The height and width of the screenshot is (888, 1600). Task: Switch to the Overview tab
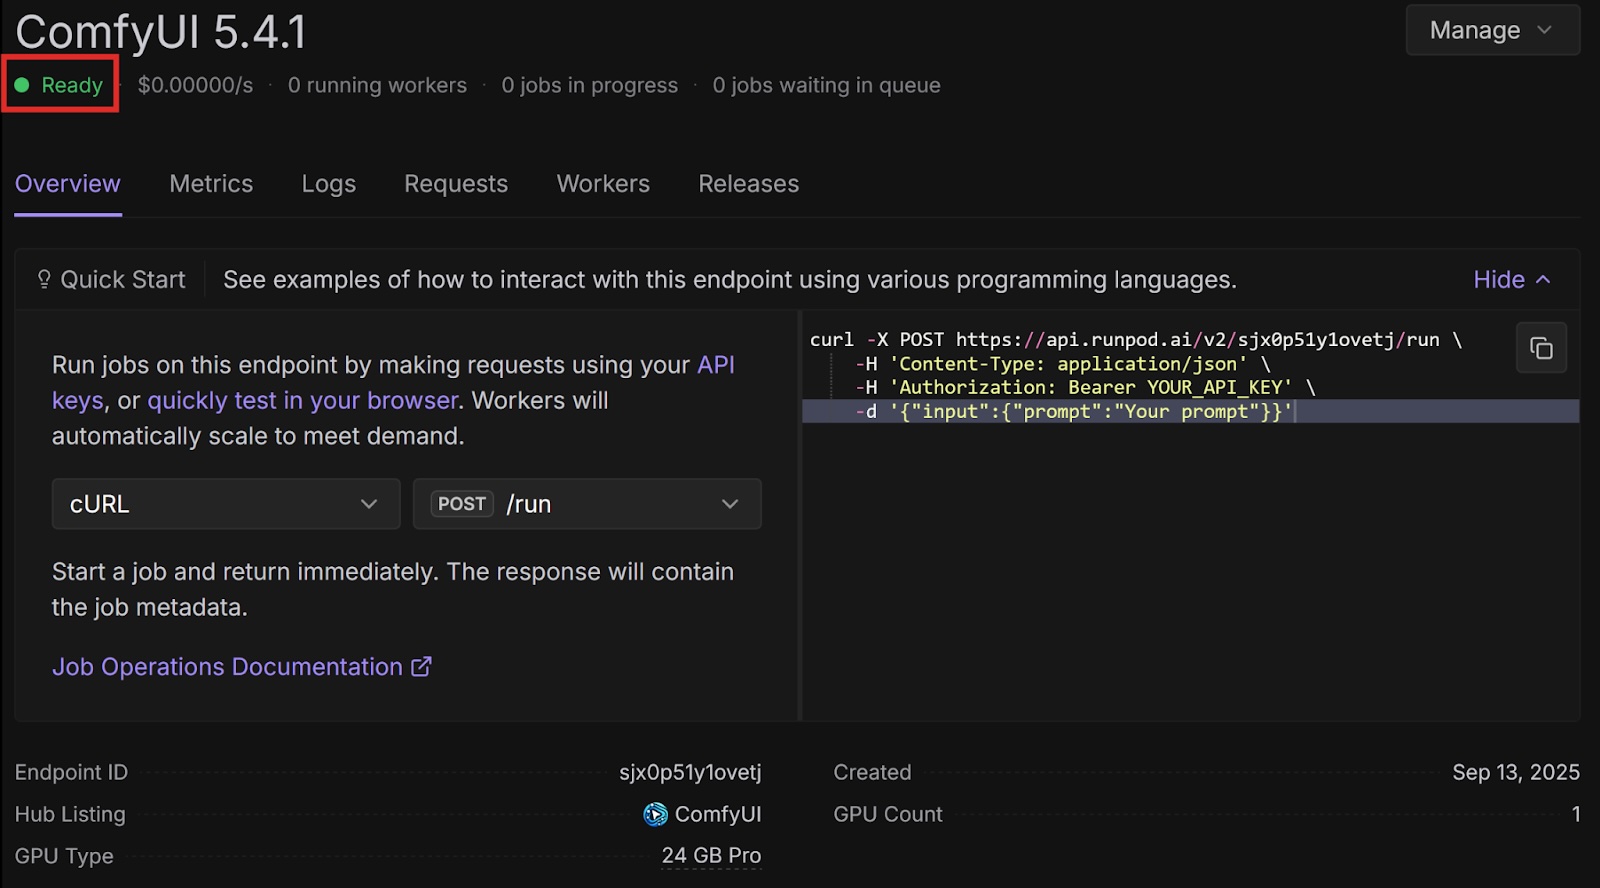(68, 184)
